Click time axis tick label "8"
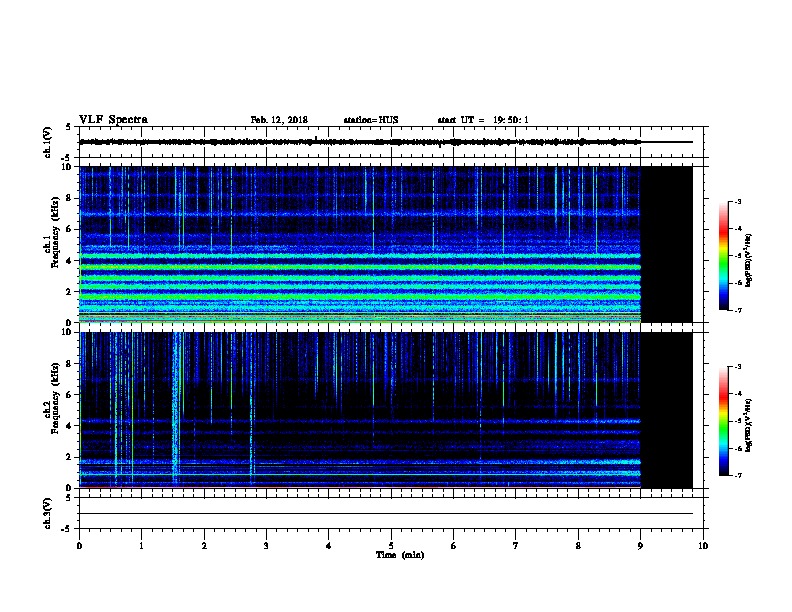 pyautogui.click(x=578, y=546)
